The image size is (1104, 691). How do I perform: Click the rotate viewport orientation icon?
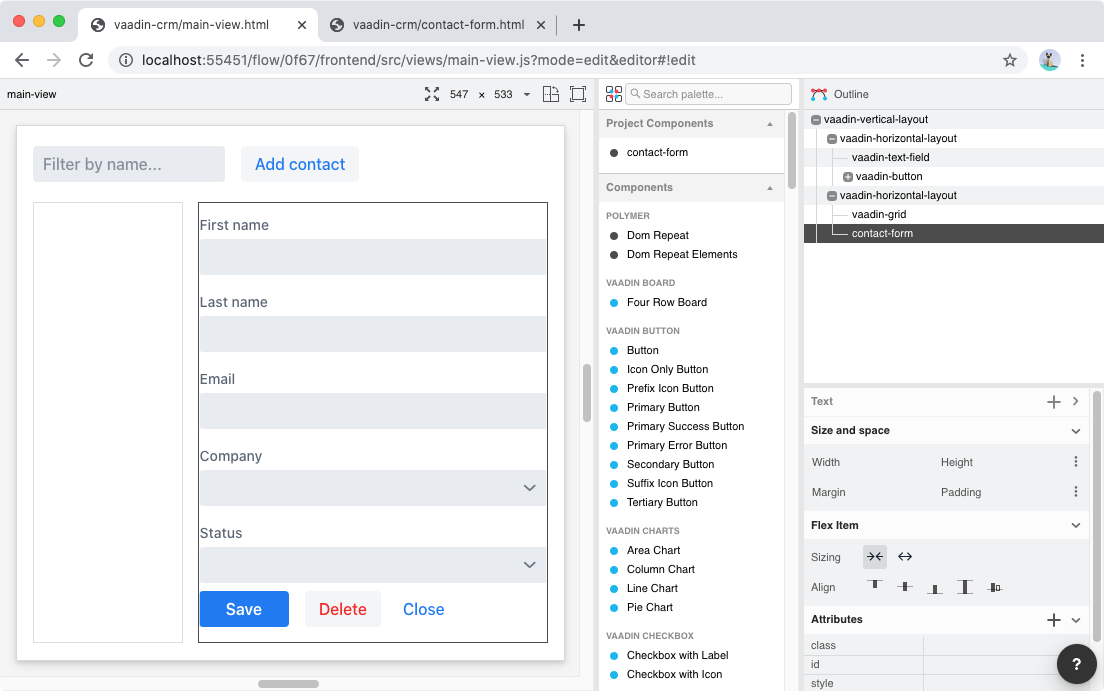[551, 94]
